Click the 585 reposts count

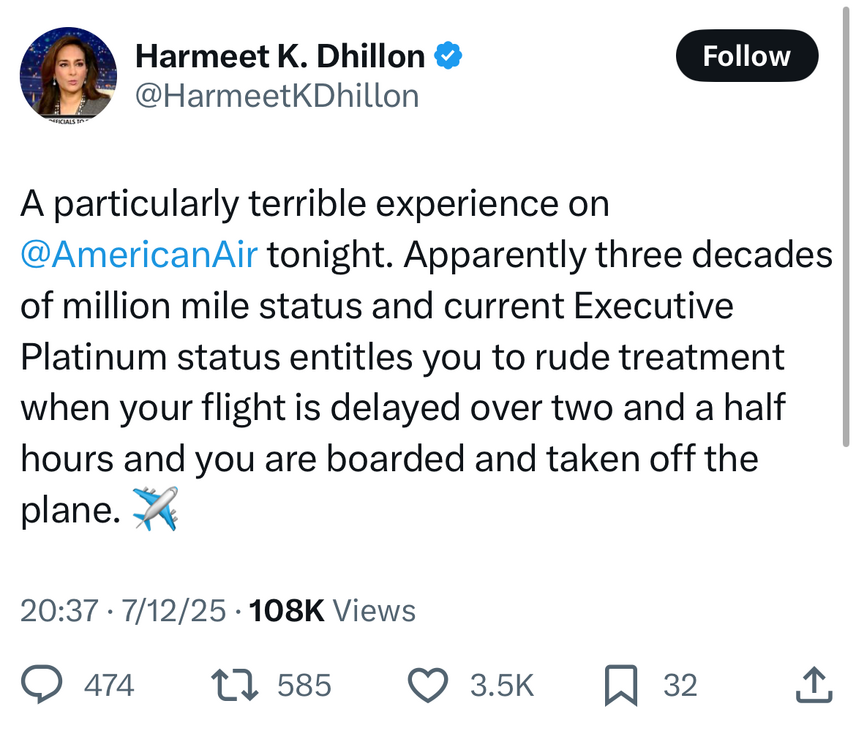pyautogui.click(x=303, y=685)
